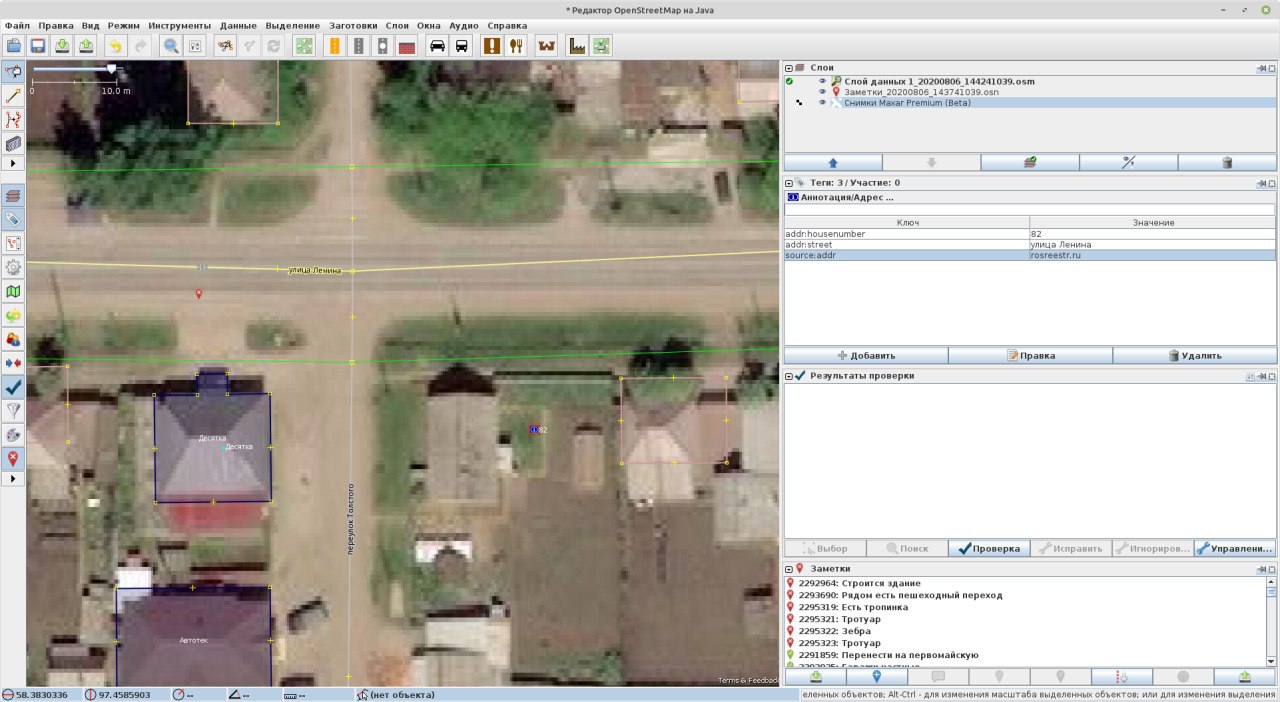Click the green imagery offset toolbar icon

(304, 46)
